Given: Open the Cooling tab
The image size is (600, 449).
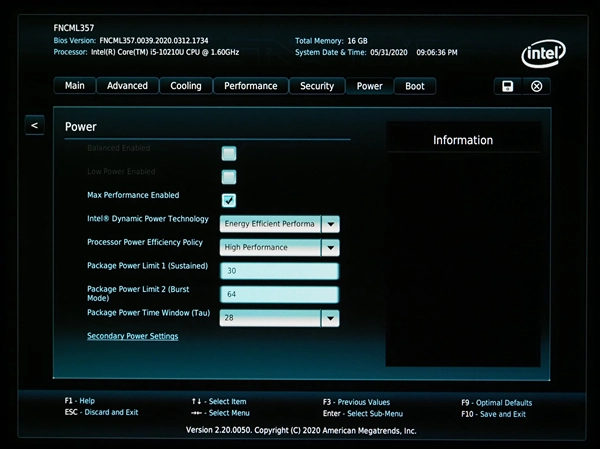Looking at the screenshot, I should click(186, 86).
